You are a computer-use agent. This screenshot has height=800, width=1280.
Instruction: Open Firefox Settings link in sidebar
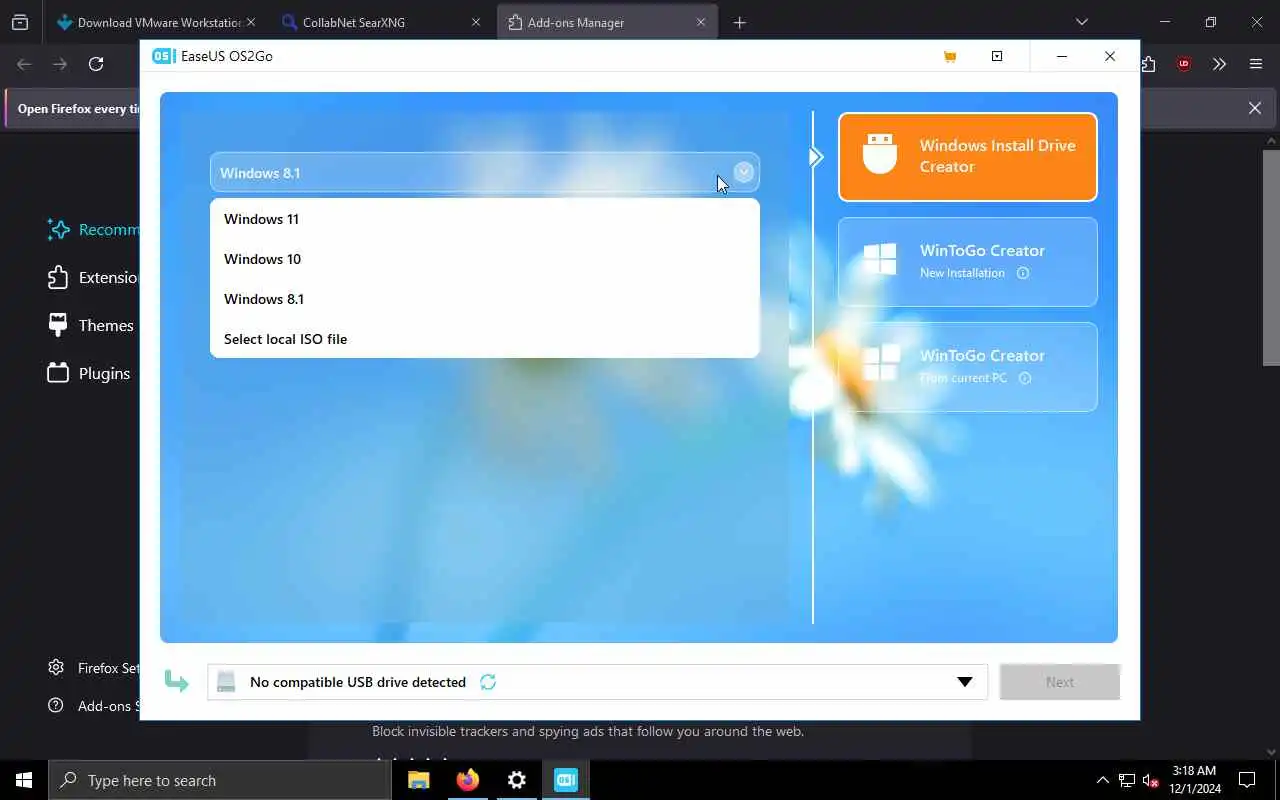[x=94, y=668]
